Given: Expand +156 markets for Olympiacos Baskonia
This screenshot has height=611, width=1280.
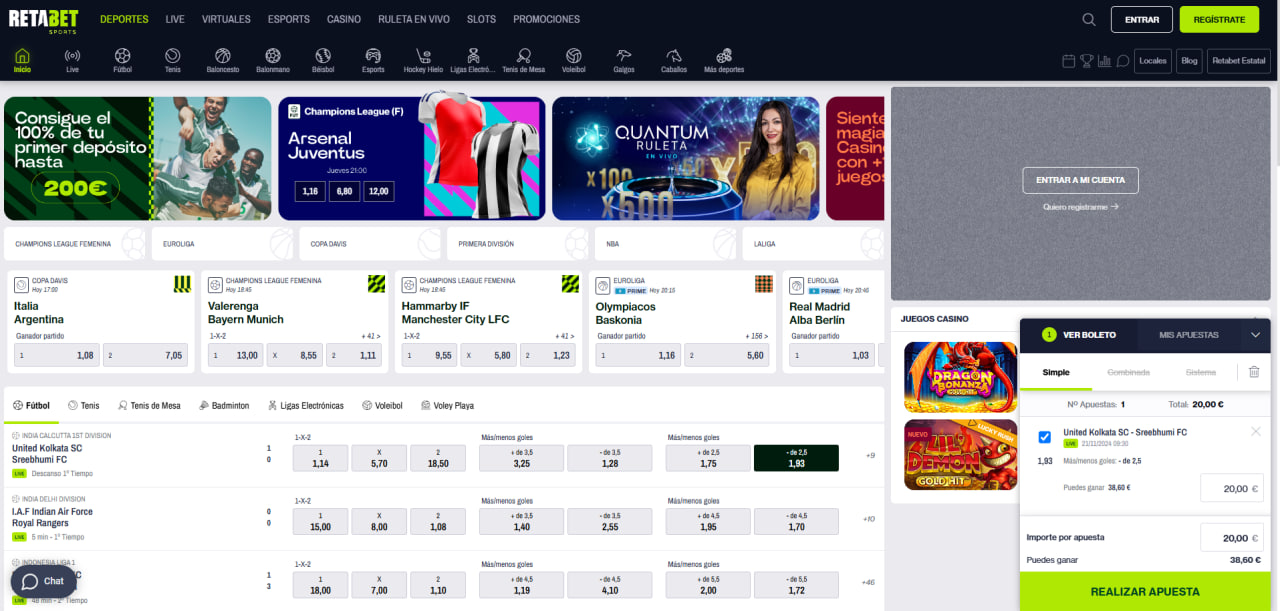Looking at the screenshot, I should tap(759, 336).
